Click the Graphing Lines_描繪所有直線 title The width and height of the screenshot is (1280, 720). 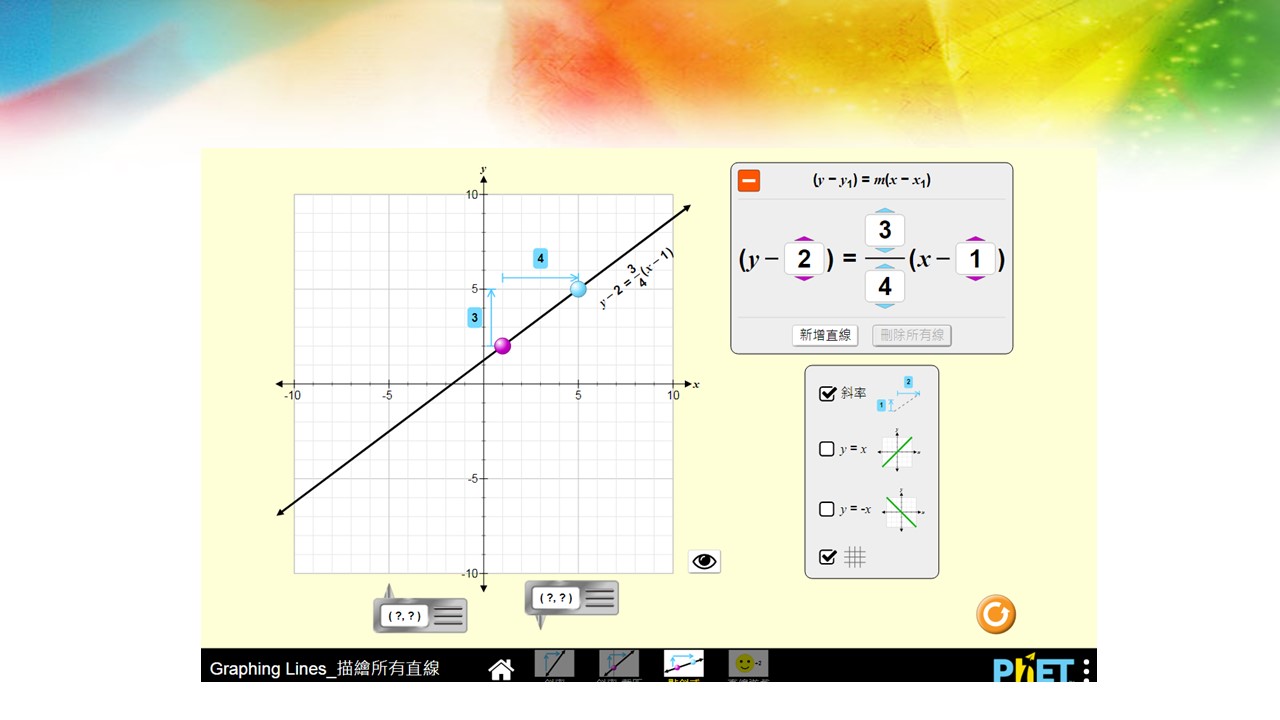(x=325, y=669)
